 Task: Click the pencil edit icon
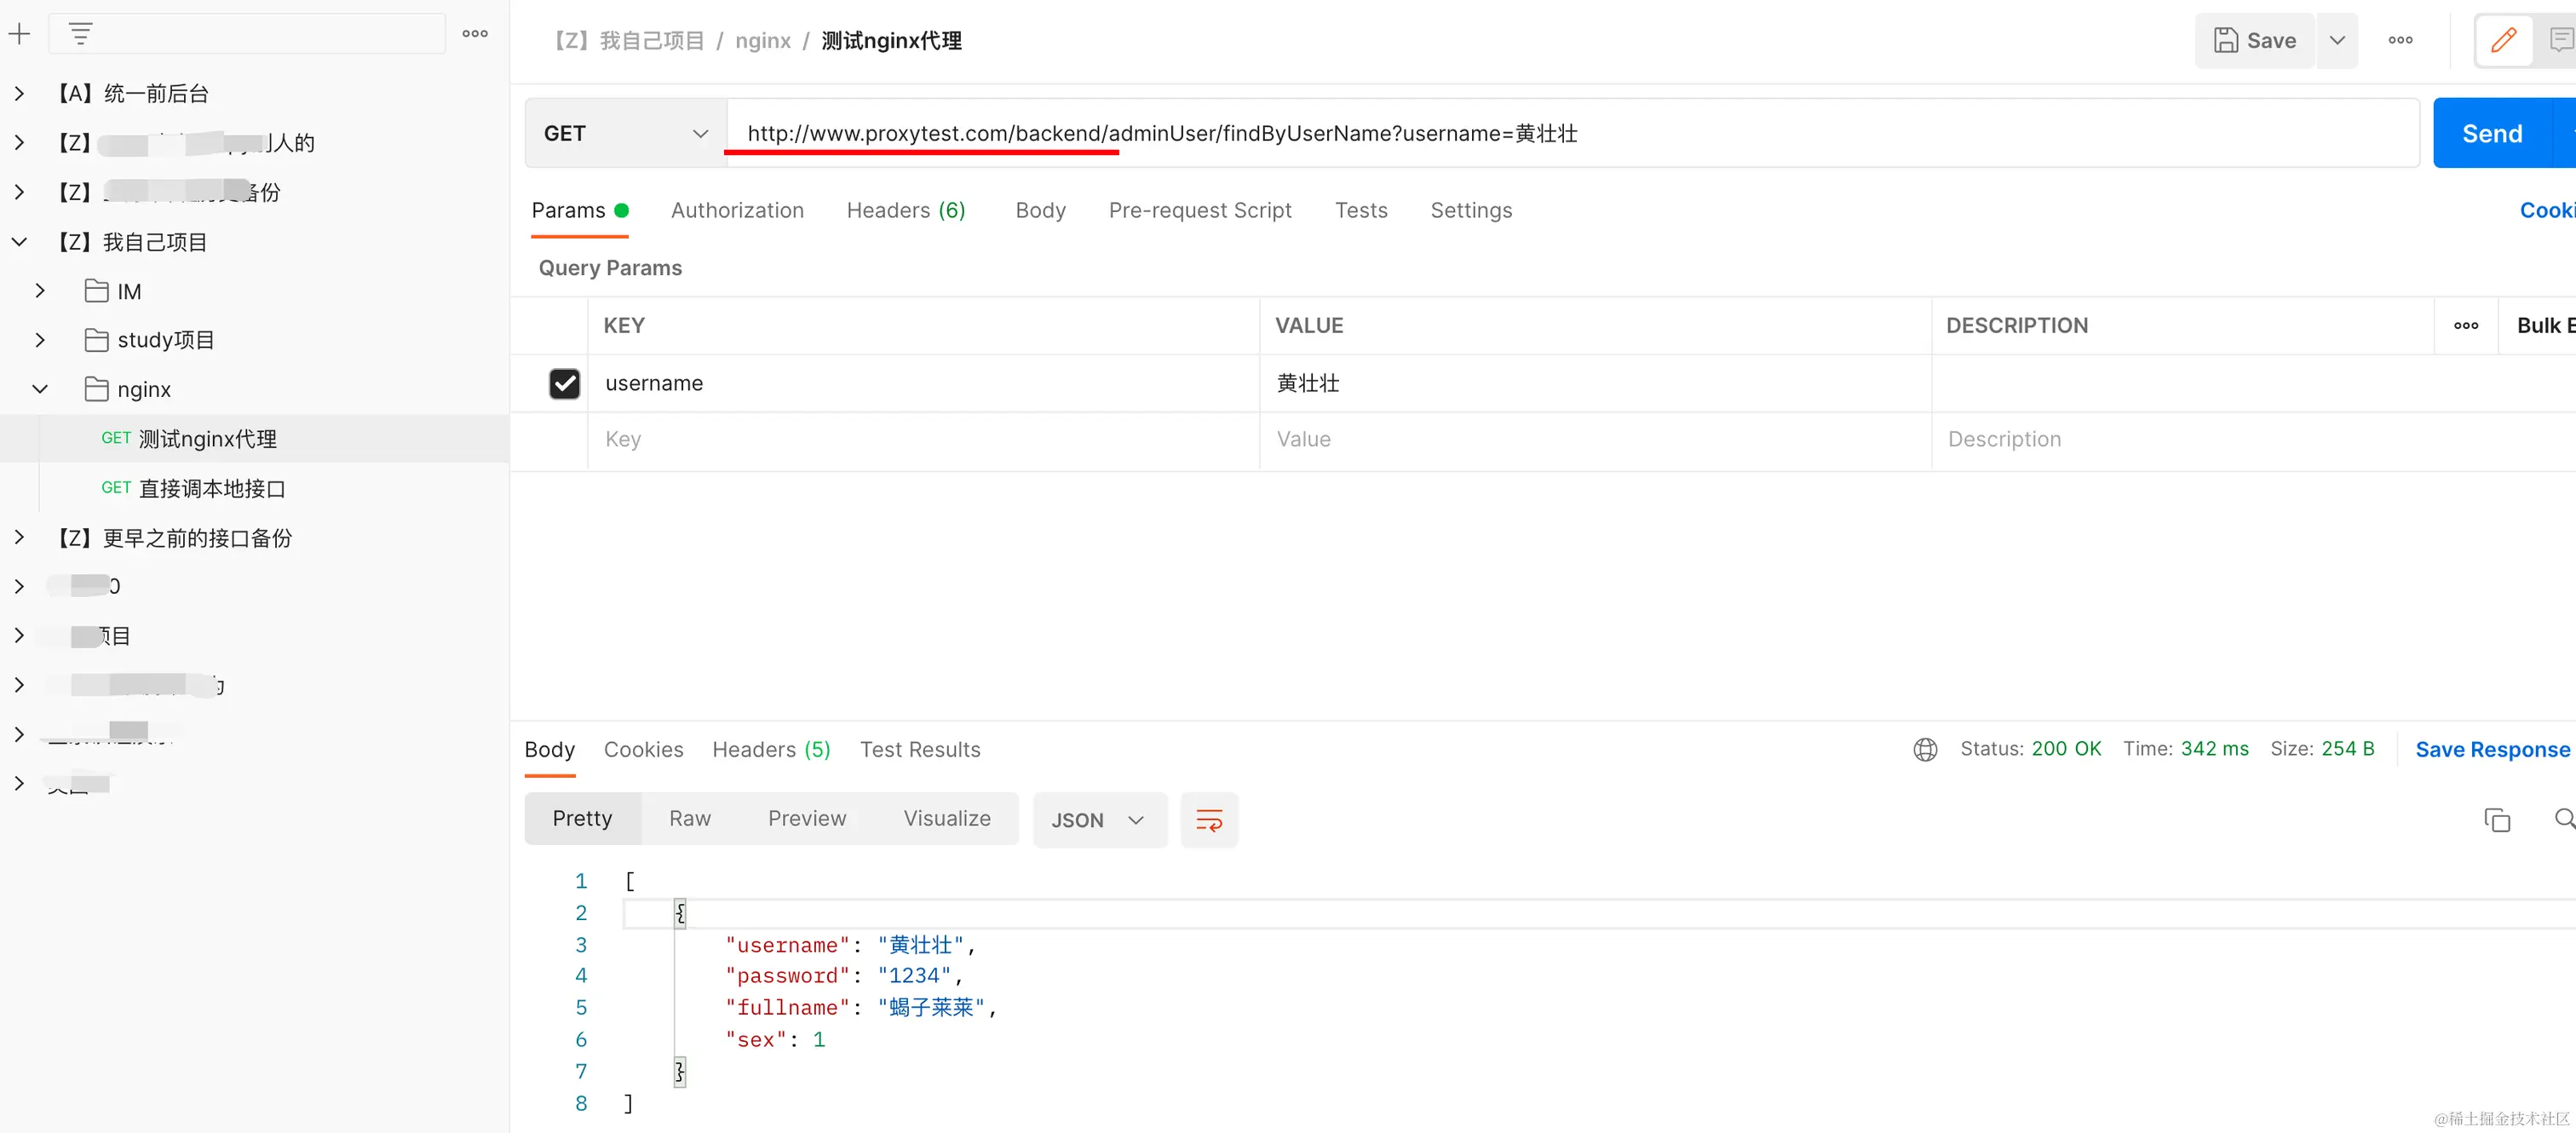(x=2503, y=41)
